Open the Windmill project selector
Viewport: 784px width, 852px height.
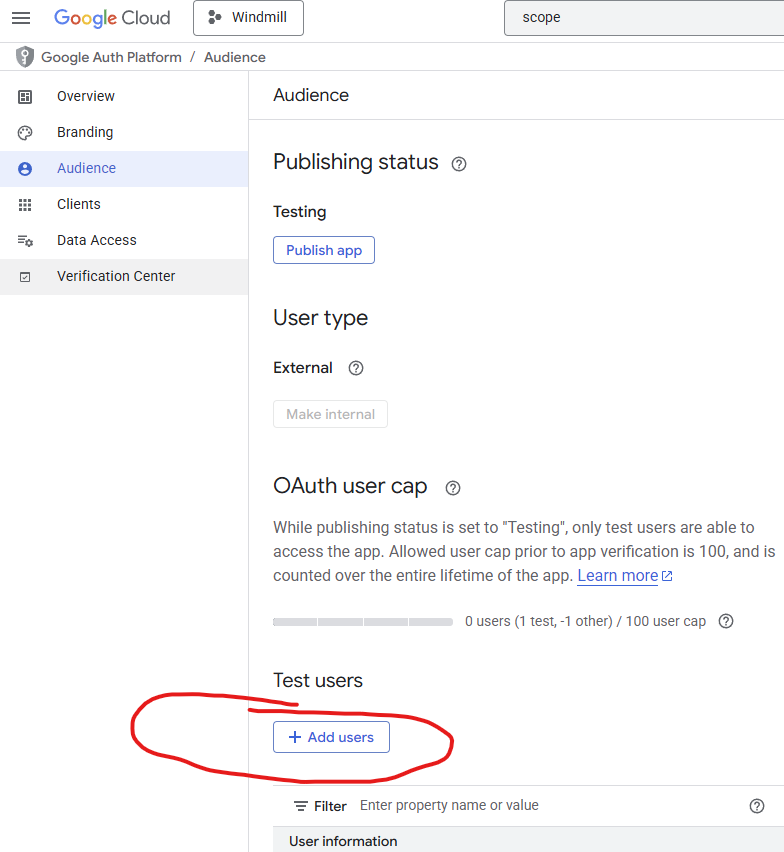click(x=248, y=18)
